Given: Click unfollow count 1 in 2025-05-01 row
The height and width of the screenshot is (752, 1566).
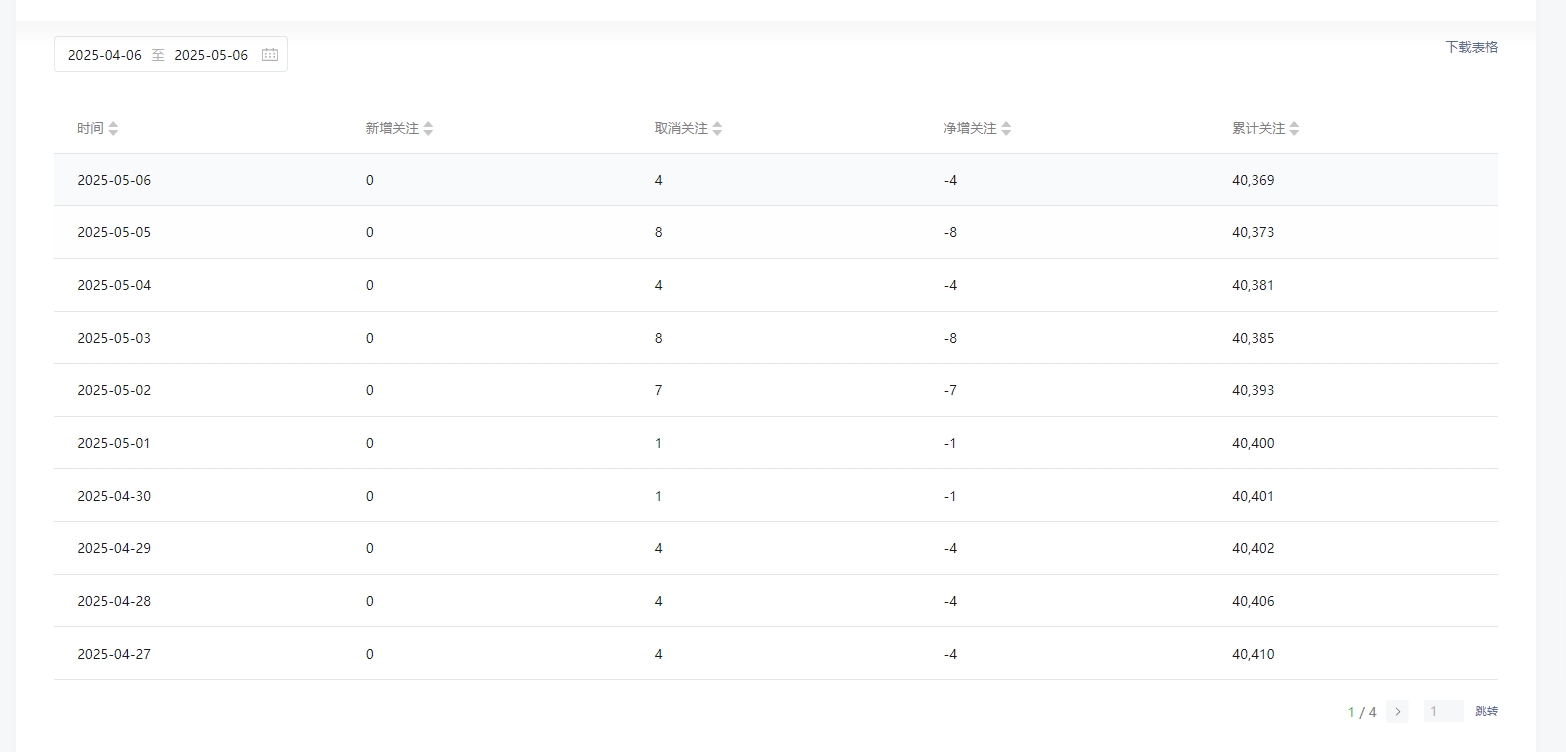Looking at the screenshot, I should [x=658, y=444].
